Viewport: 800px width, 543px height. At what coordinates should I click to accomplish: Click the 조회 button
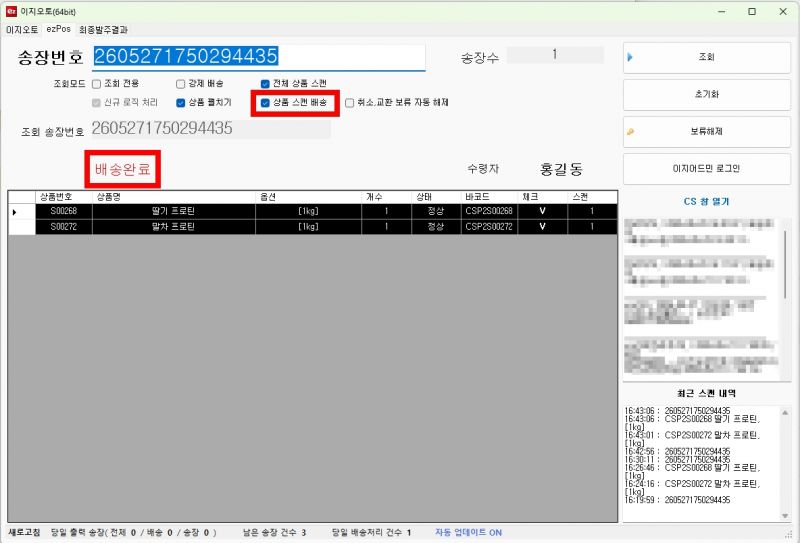[x=707, y=57]
